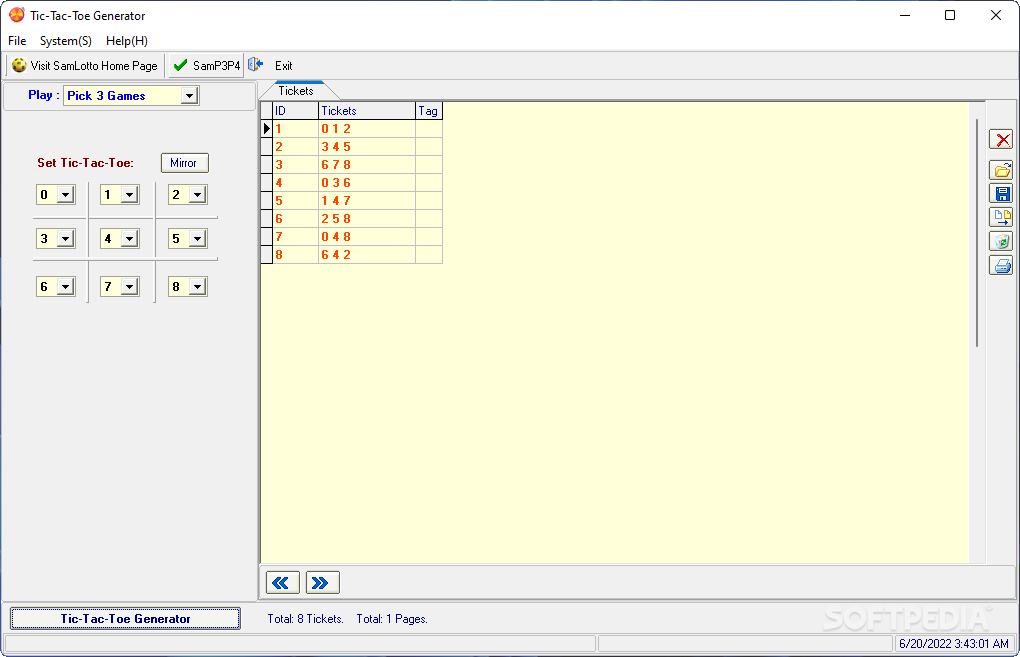Viewport: 1020px width, 657px height.
Task: Click the row selector for ticket ID 2
Action: tap(267, 147)
